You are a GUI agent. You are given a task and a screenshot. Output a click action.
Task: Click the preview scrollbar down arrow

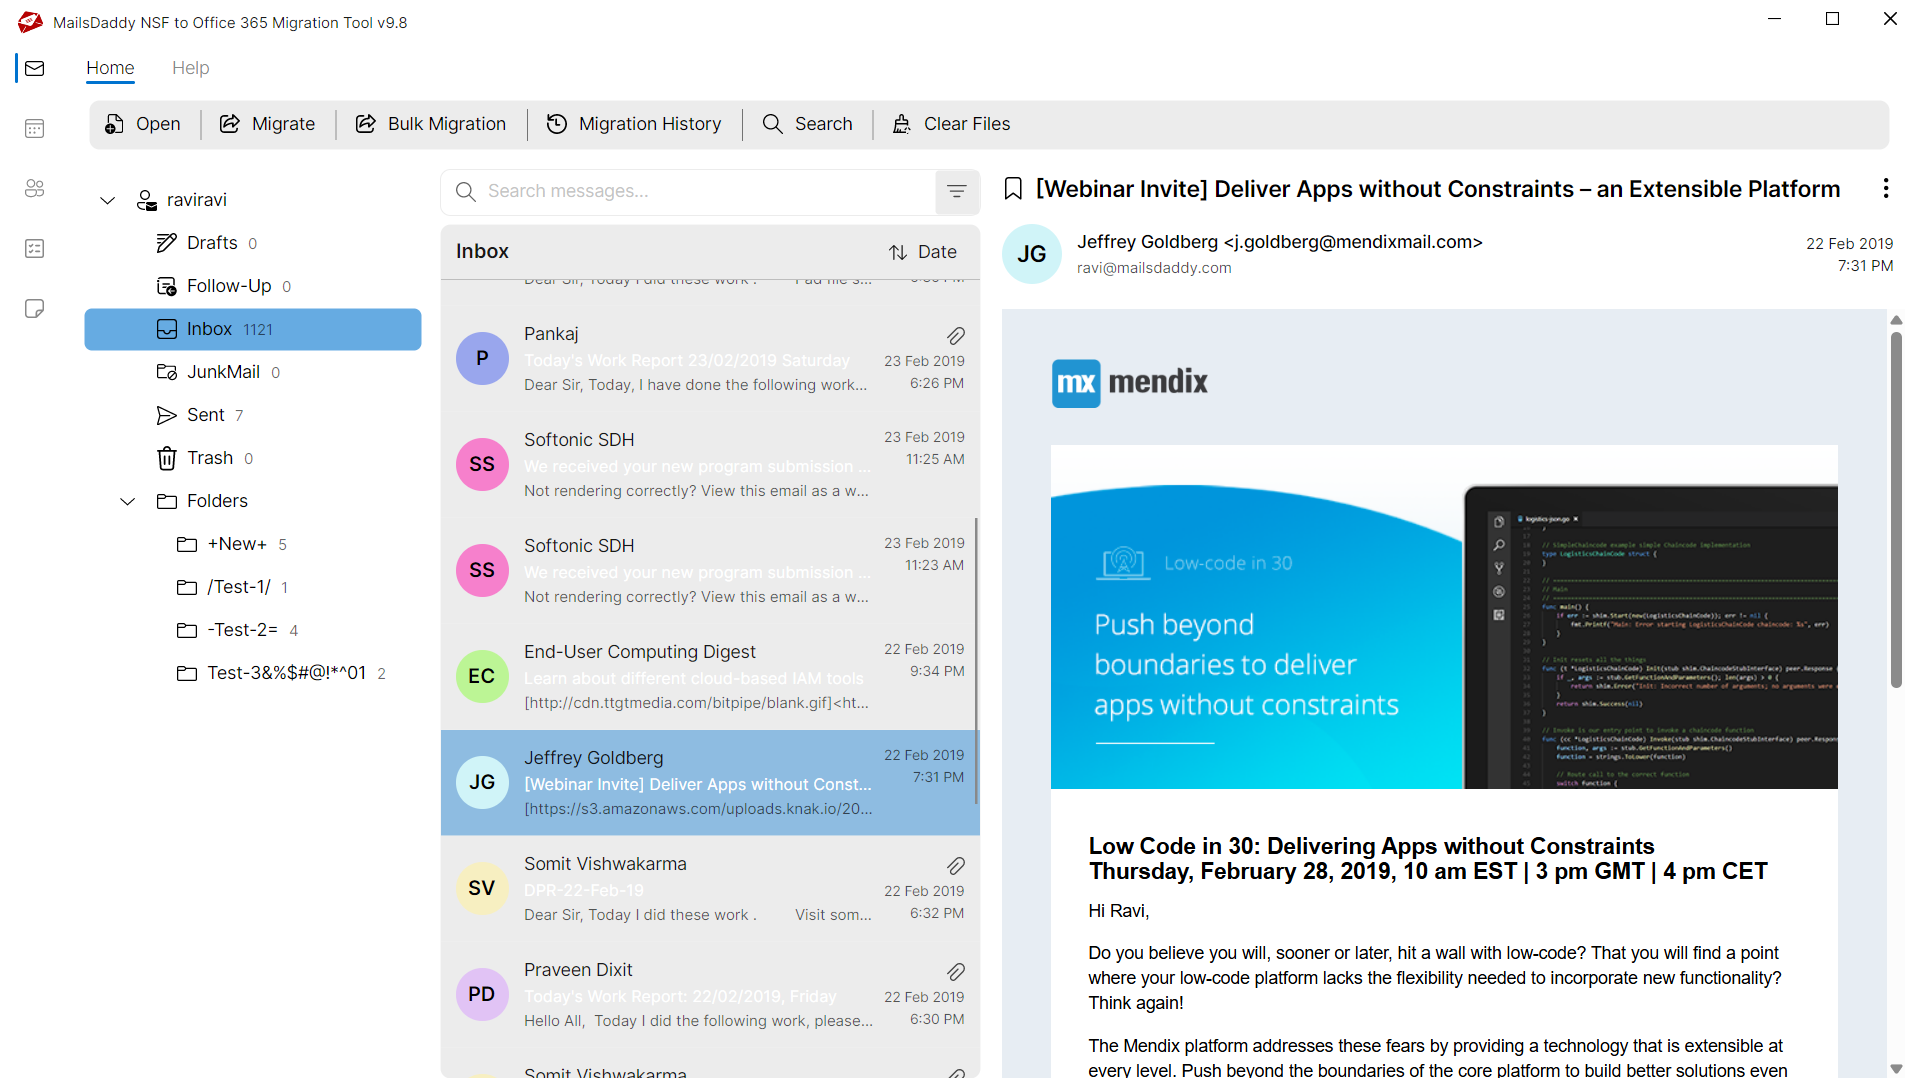[x=1896, y=1069]
